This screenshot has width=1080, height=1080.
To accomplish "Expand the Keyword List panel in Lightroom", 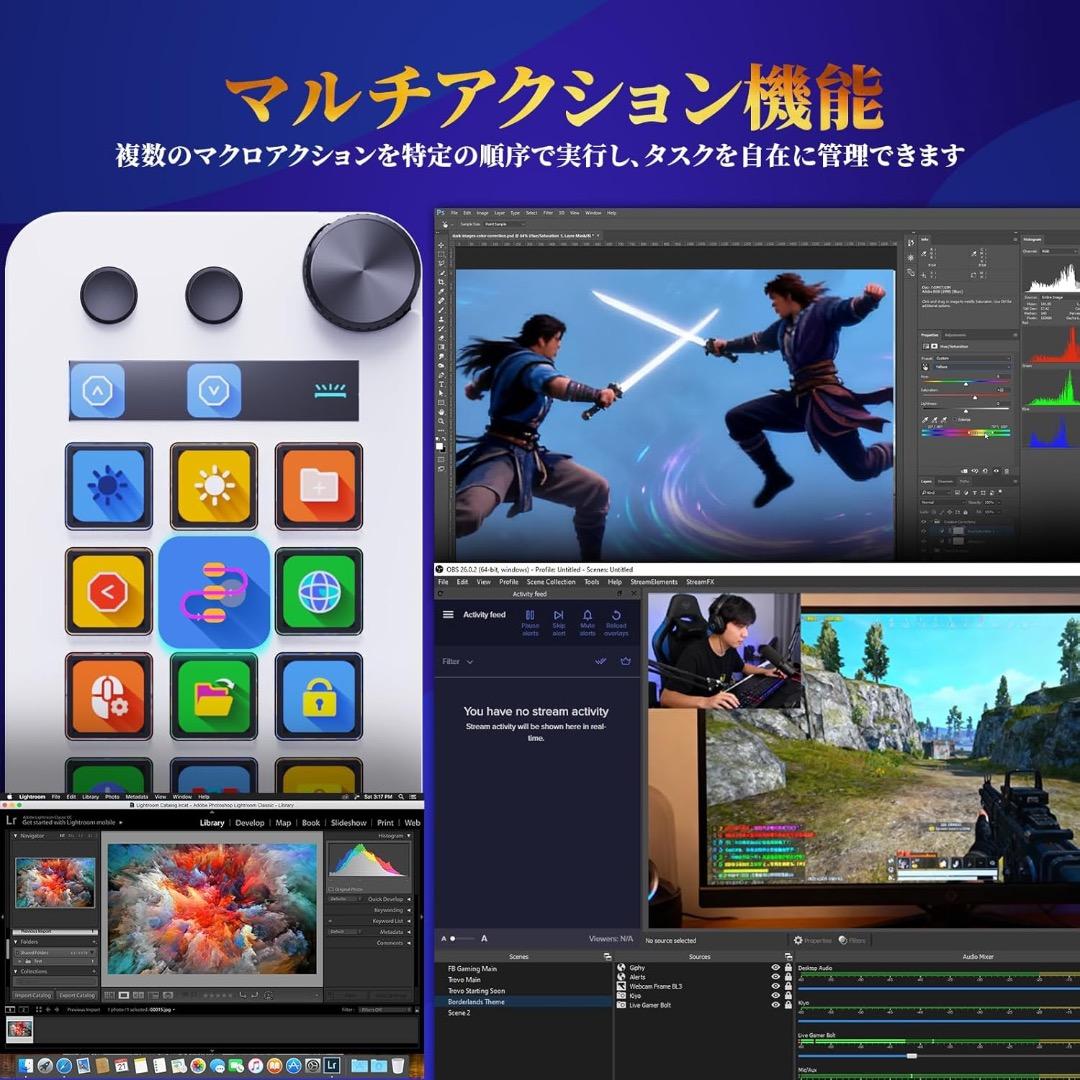I will [408, 921].
